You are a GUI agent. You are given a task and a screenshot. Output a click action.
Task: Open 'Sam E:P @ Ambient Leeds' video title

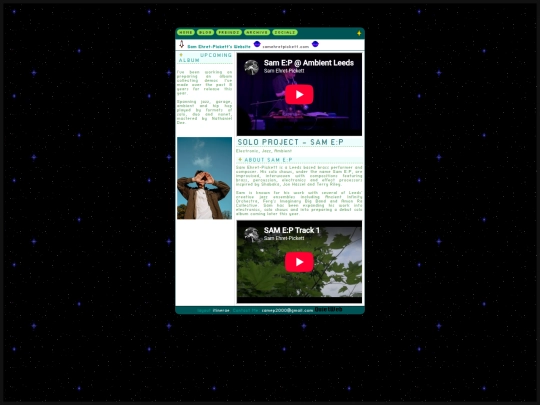(309, 63)
